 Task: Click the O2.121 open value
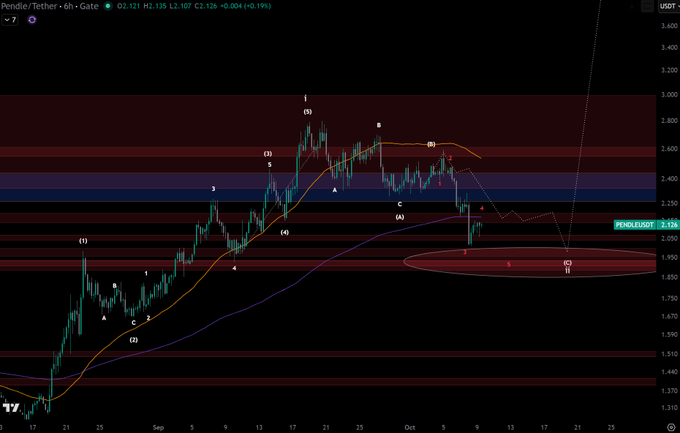(x=129, y=6)
